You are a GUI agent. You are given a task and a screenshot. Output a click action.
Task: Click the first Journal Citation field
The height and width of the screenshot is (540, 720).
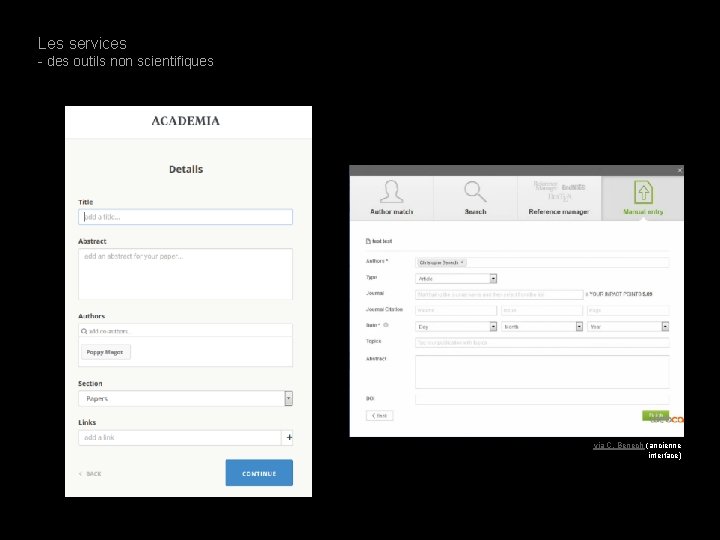pyautogui.click(x=456, y=310)
